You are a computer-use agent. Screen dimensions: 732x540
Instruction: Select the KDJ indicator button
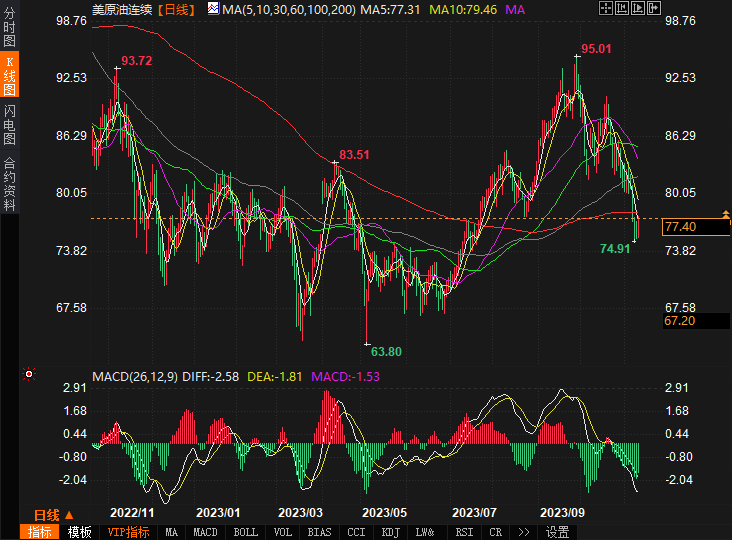pyautogui.click(x=390, y=532)
